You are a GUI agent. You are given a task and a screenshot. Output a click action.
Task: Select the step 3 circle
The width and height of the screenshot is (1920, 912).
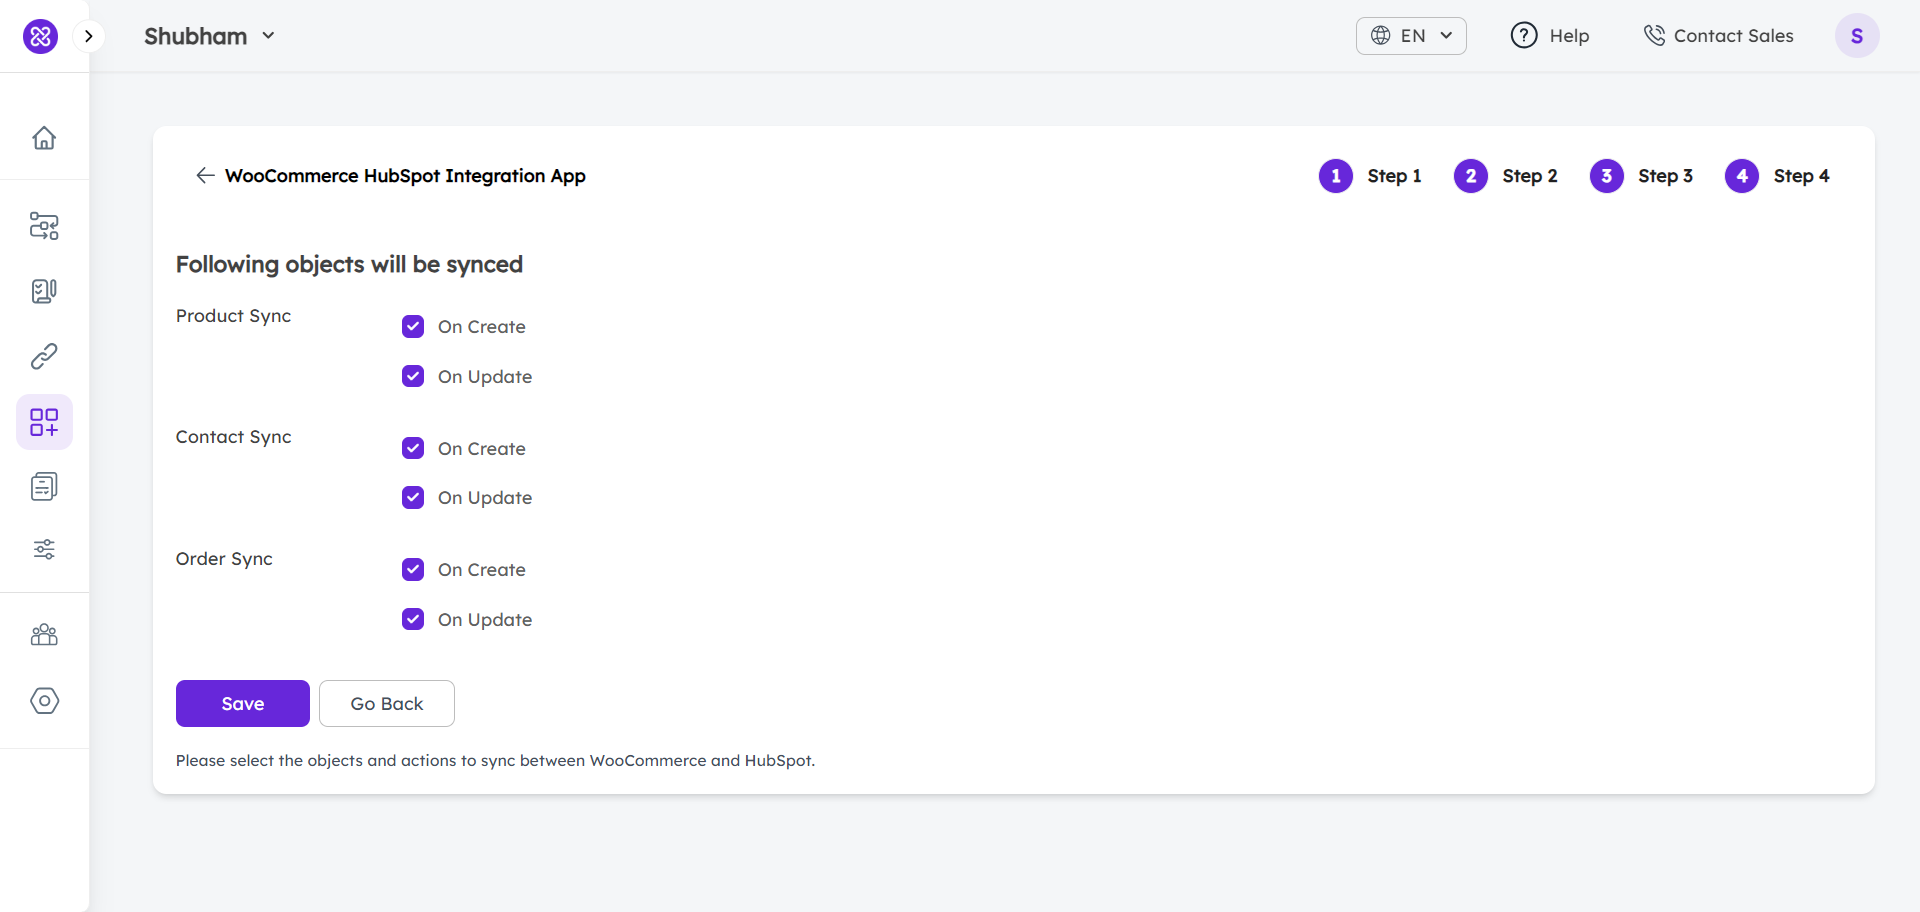pyautogui.click(x=1606, y=176)
